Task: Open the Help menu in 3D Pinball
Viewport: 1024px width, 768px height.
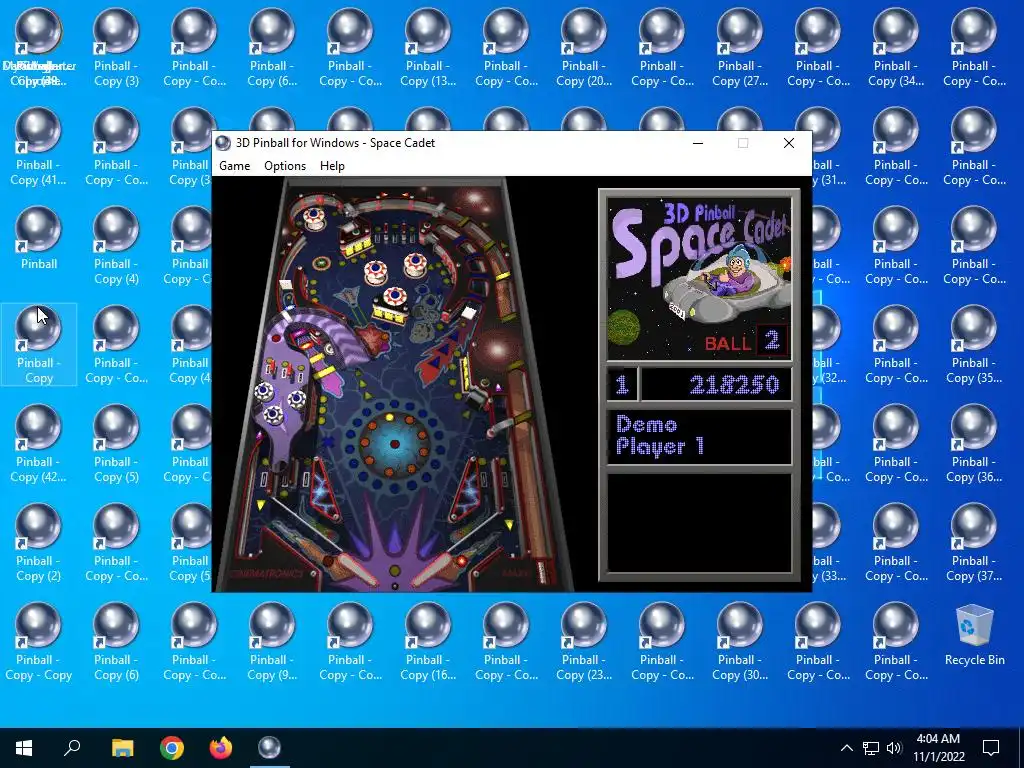Action: point(332,166)
